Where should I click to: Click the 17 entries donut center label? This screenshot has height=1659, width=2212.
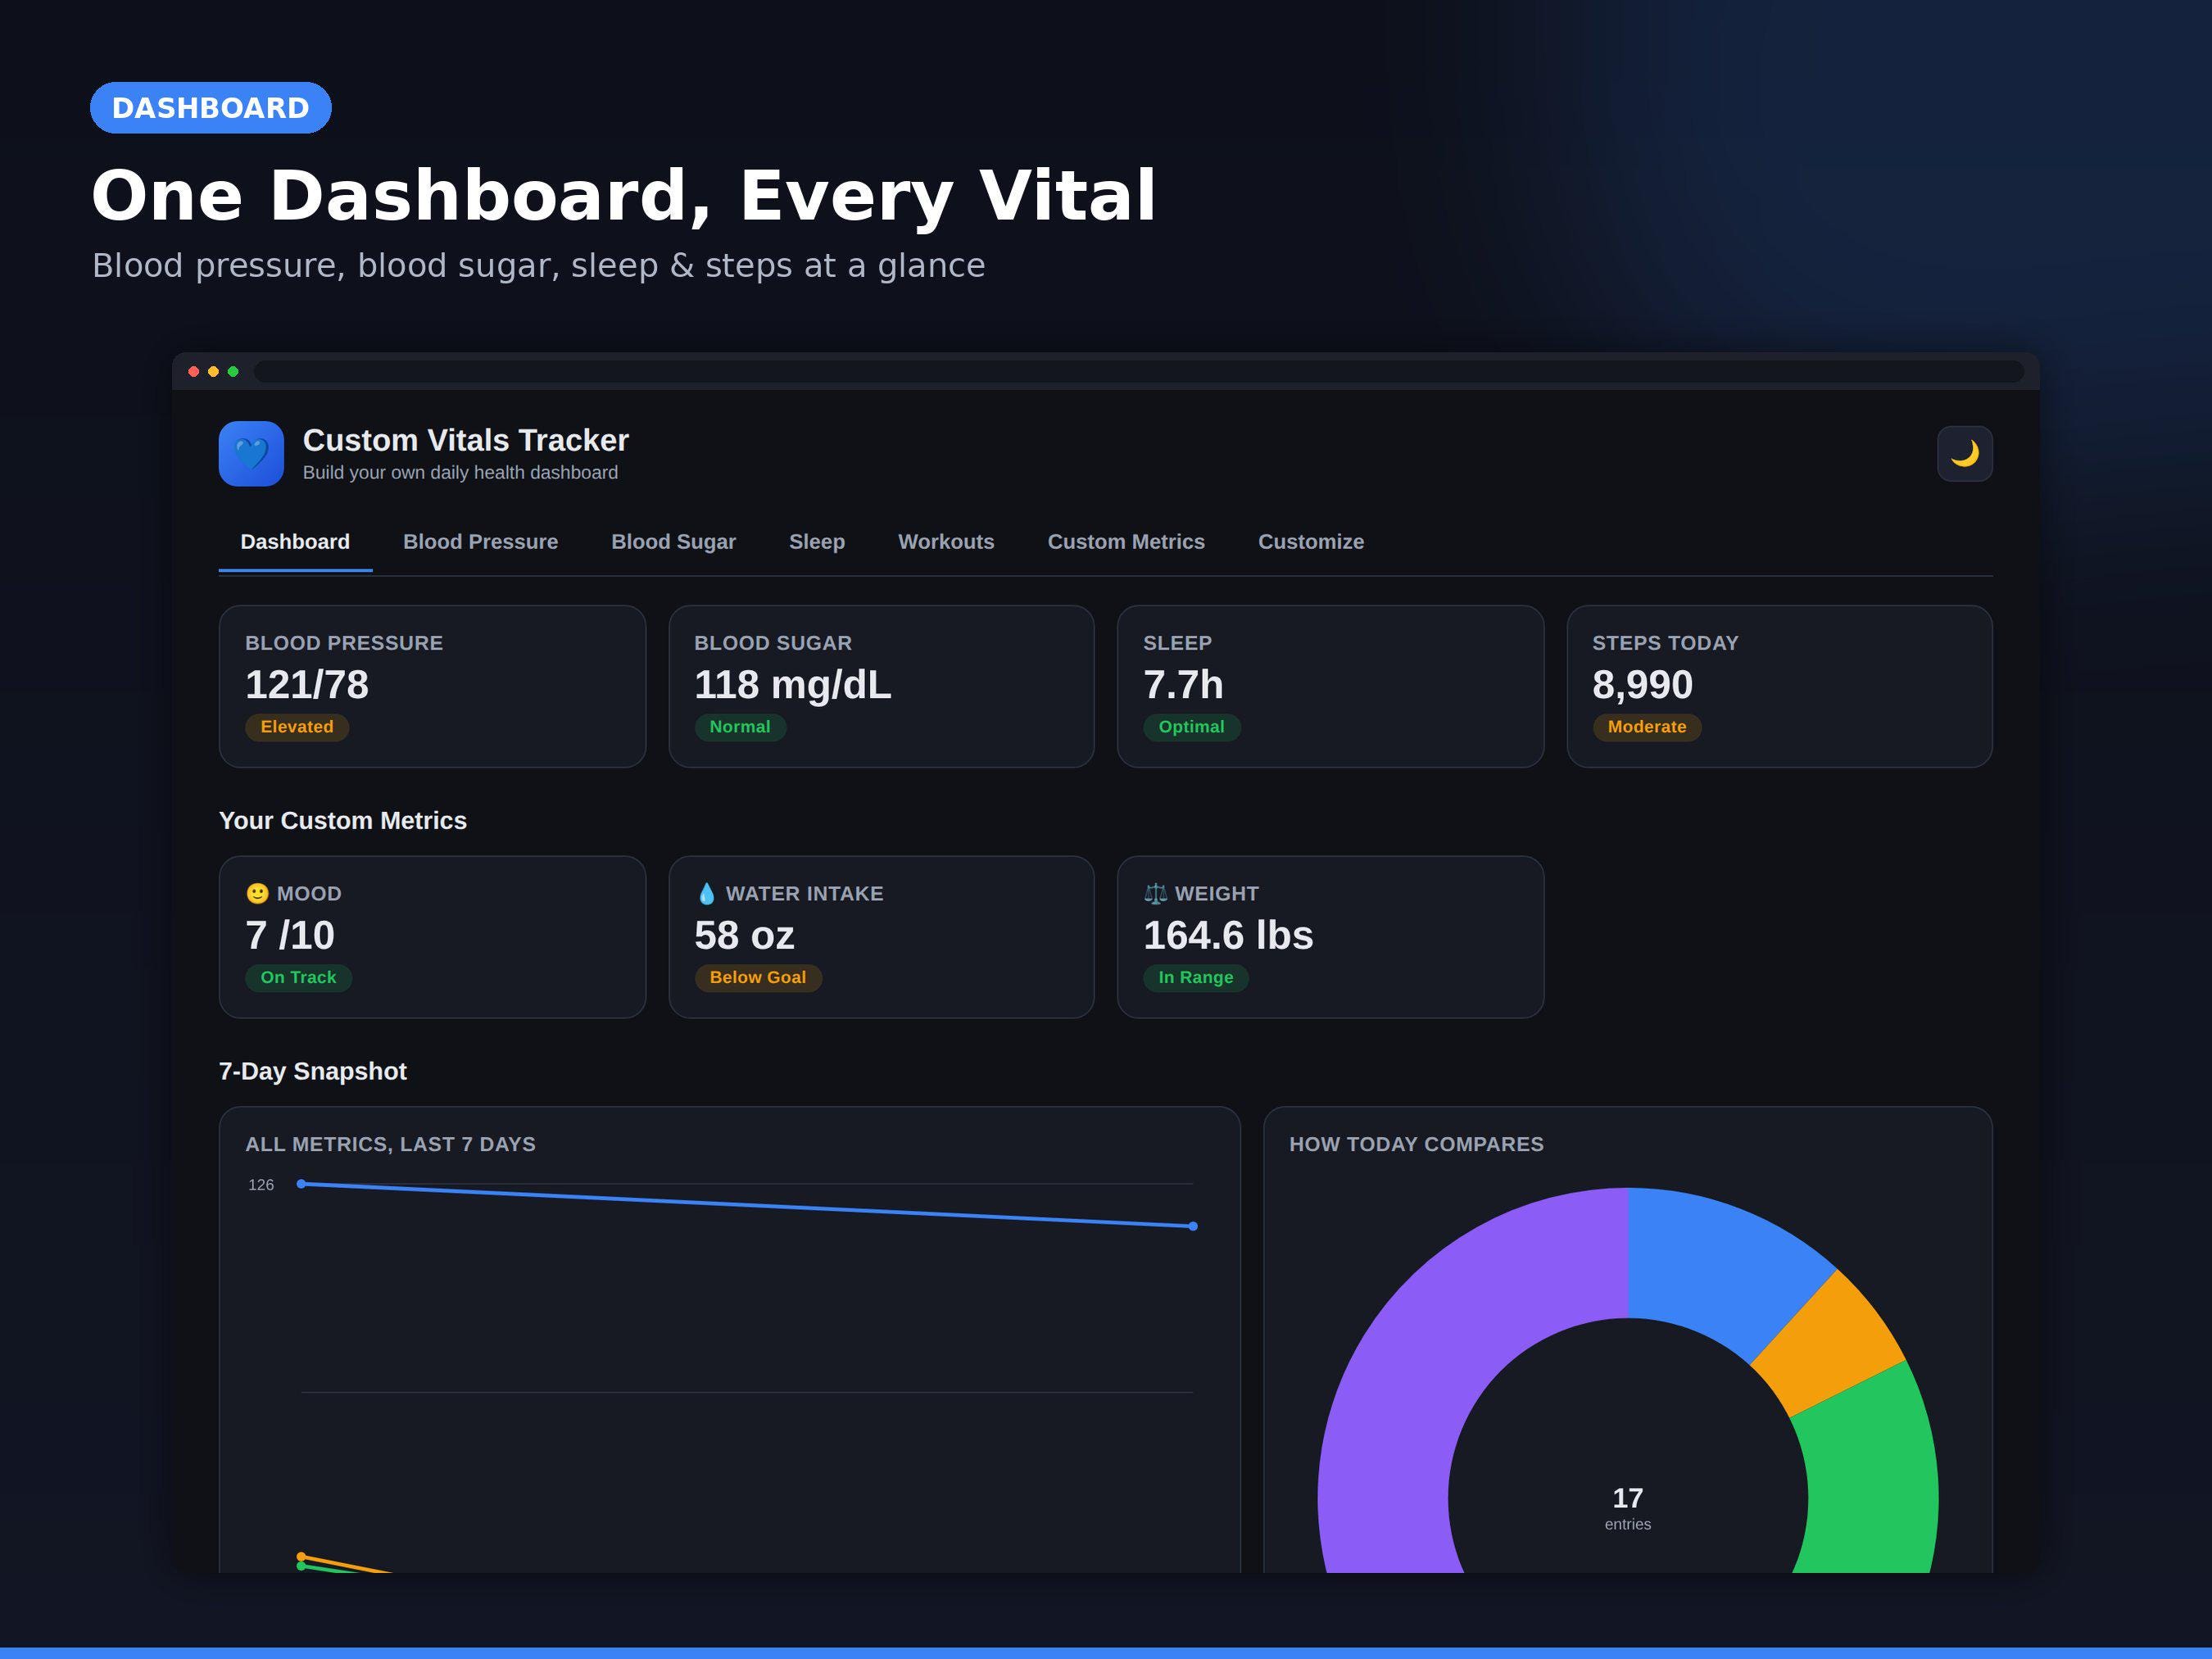tap(1627, 1508)
